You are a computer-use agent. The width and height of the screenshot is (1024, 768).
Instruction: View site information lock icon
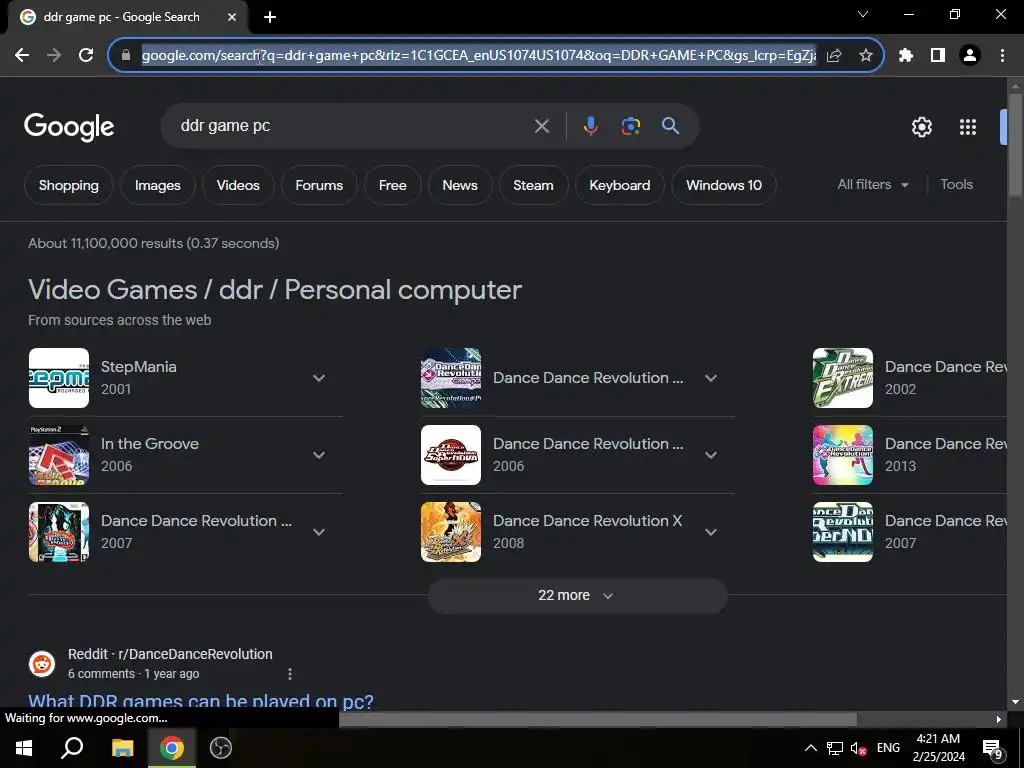(x=126, y=56)
